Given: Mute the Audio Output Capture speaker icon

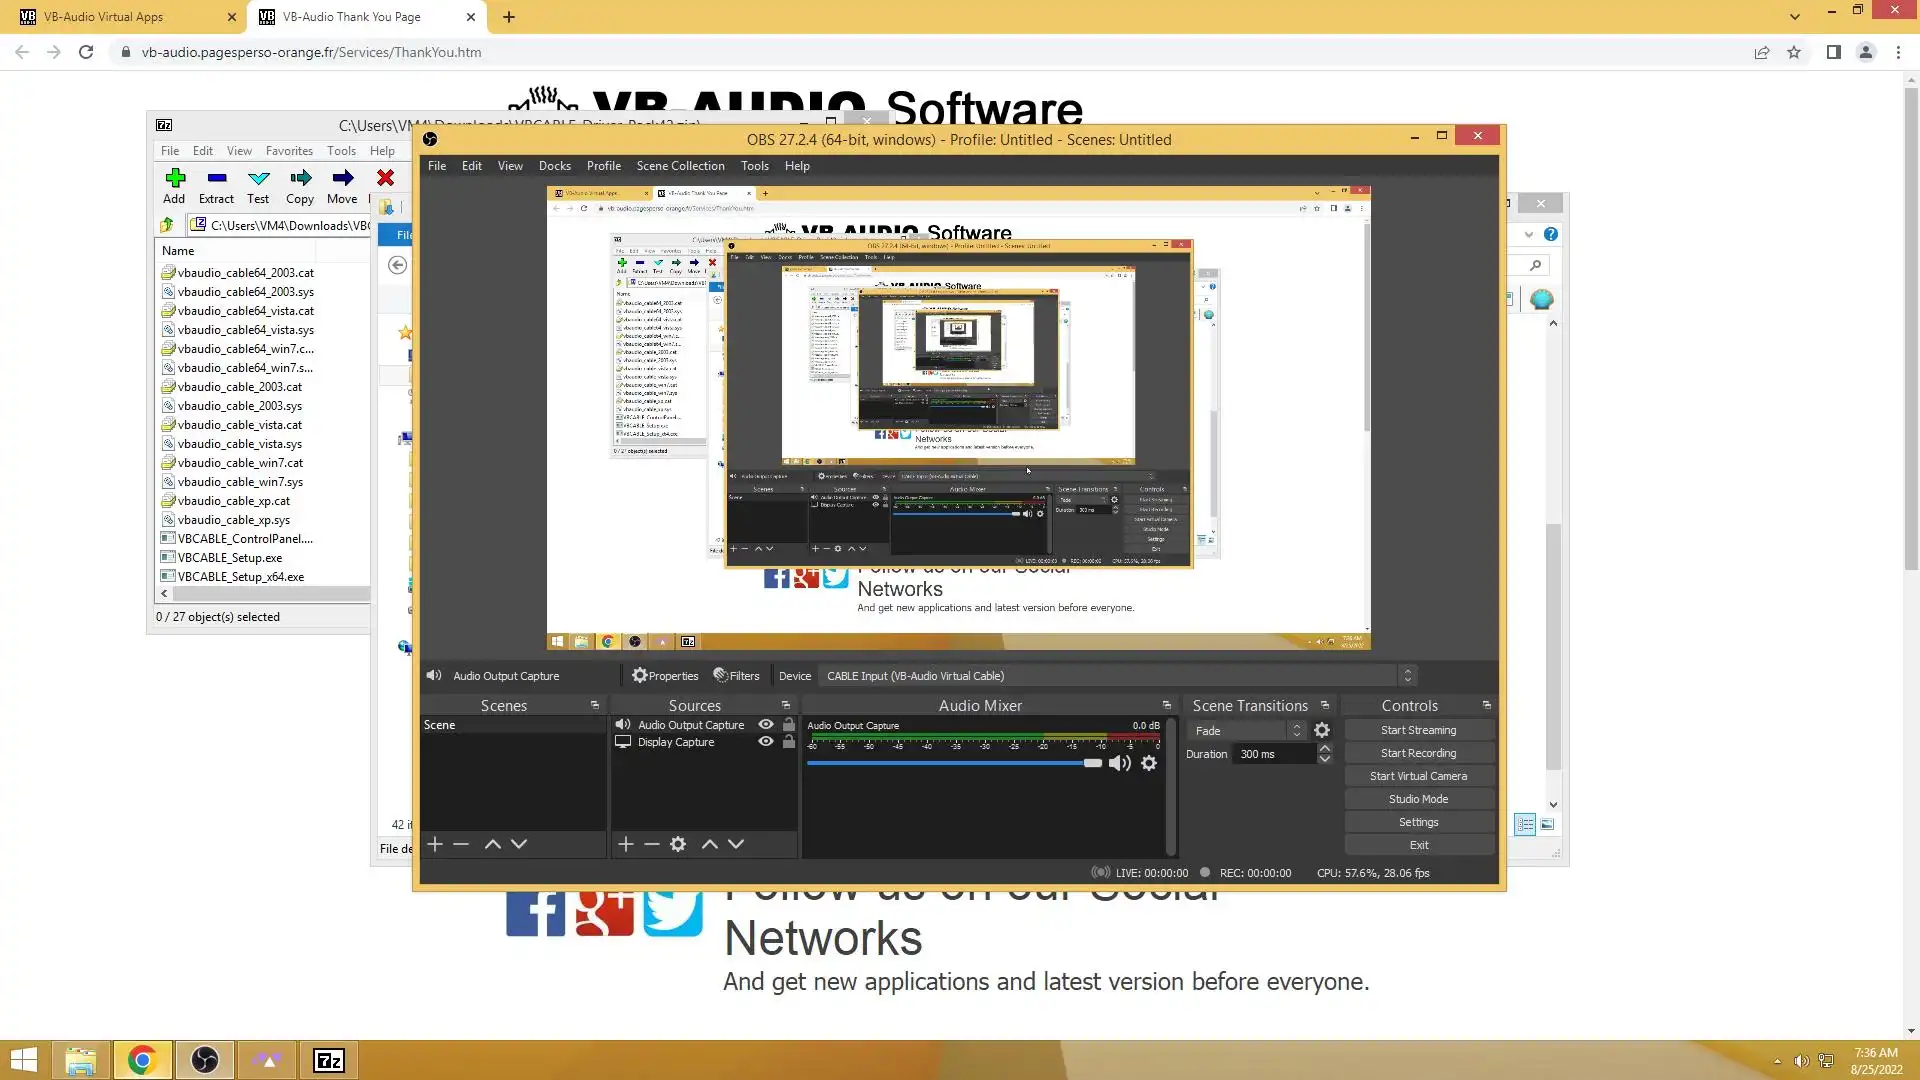Looking at the screenshot, I should 1120,764.
